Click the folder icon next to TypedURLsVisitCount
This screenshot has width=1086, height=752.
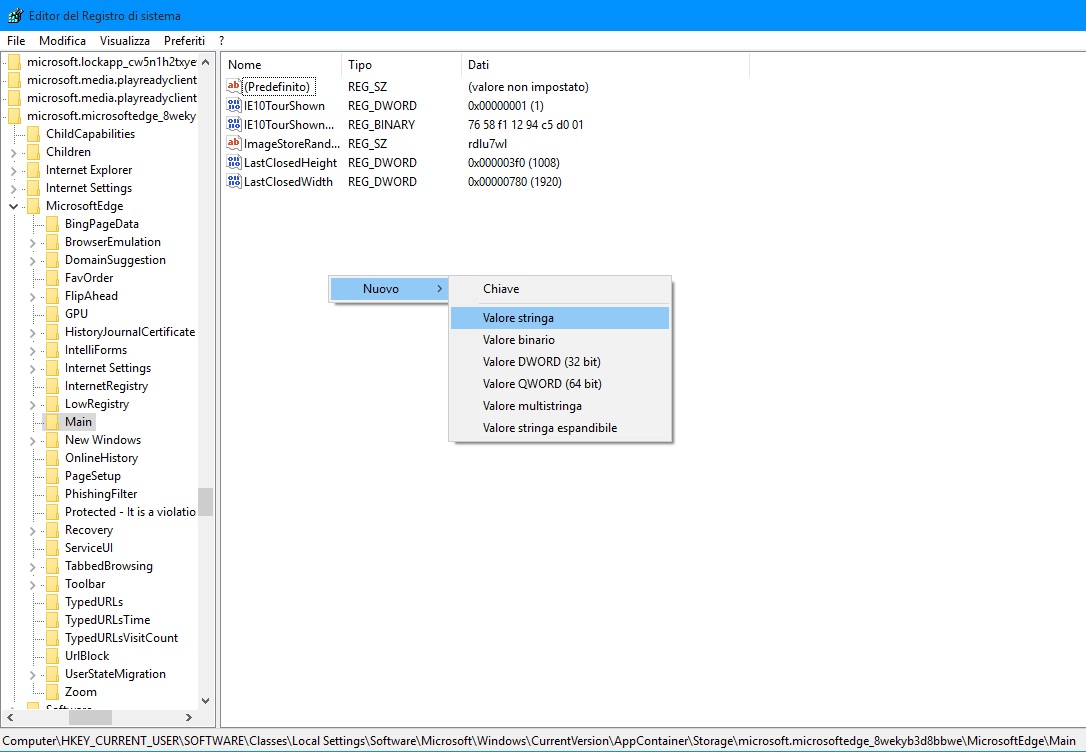(x=52, y=638)
